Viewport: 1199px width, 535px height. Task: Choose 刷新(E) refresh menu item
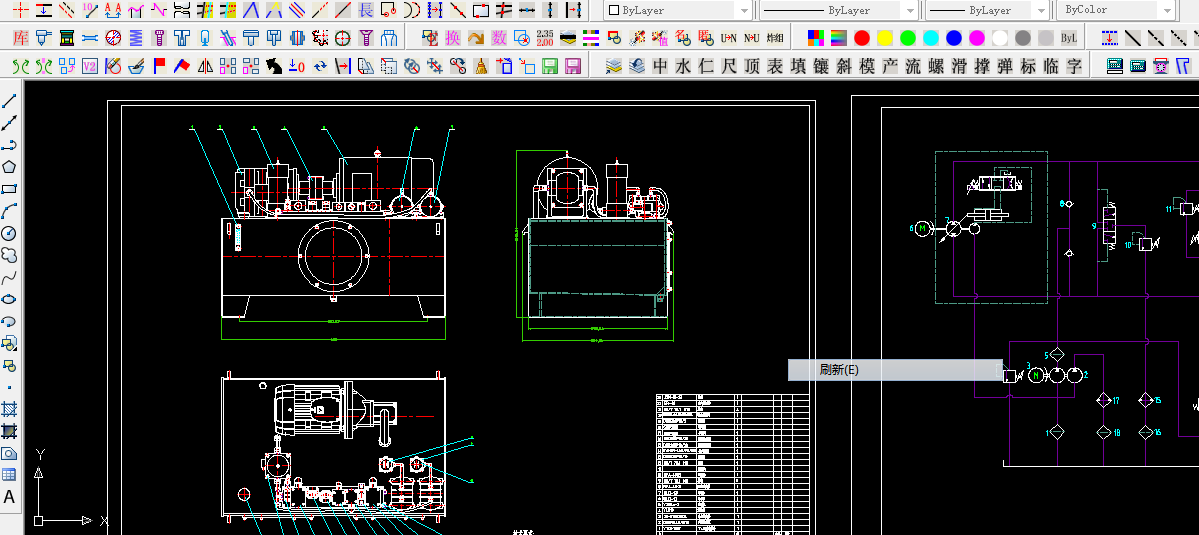pyautogui.click(x=895, y=370)
